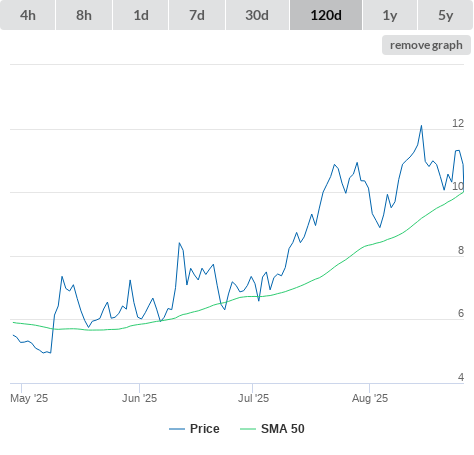Click the 6 value on price axis
The height and width of the screenshot is (455, 474).
(461, 313)
